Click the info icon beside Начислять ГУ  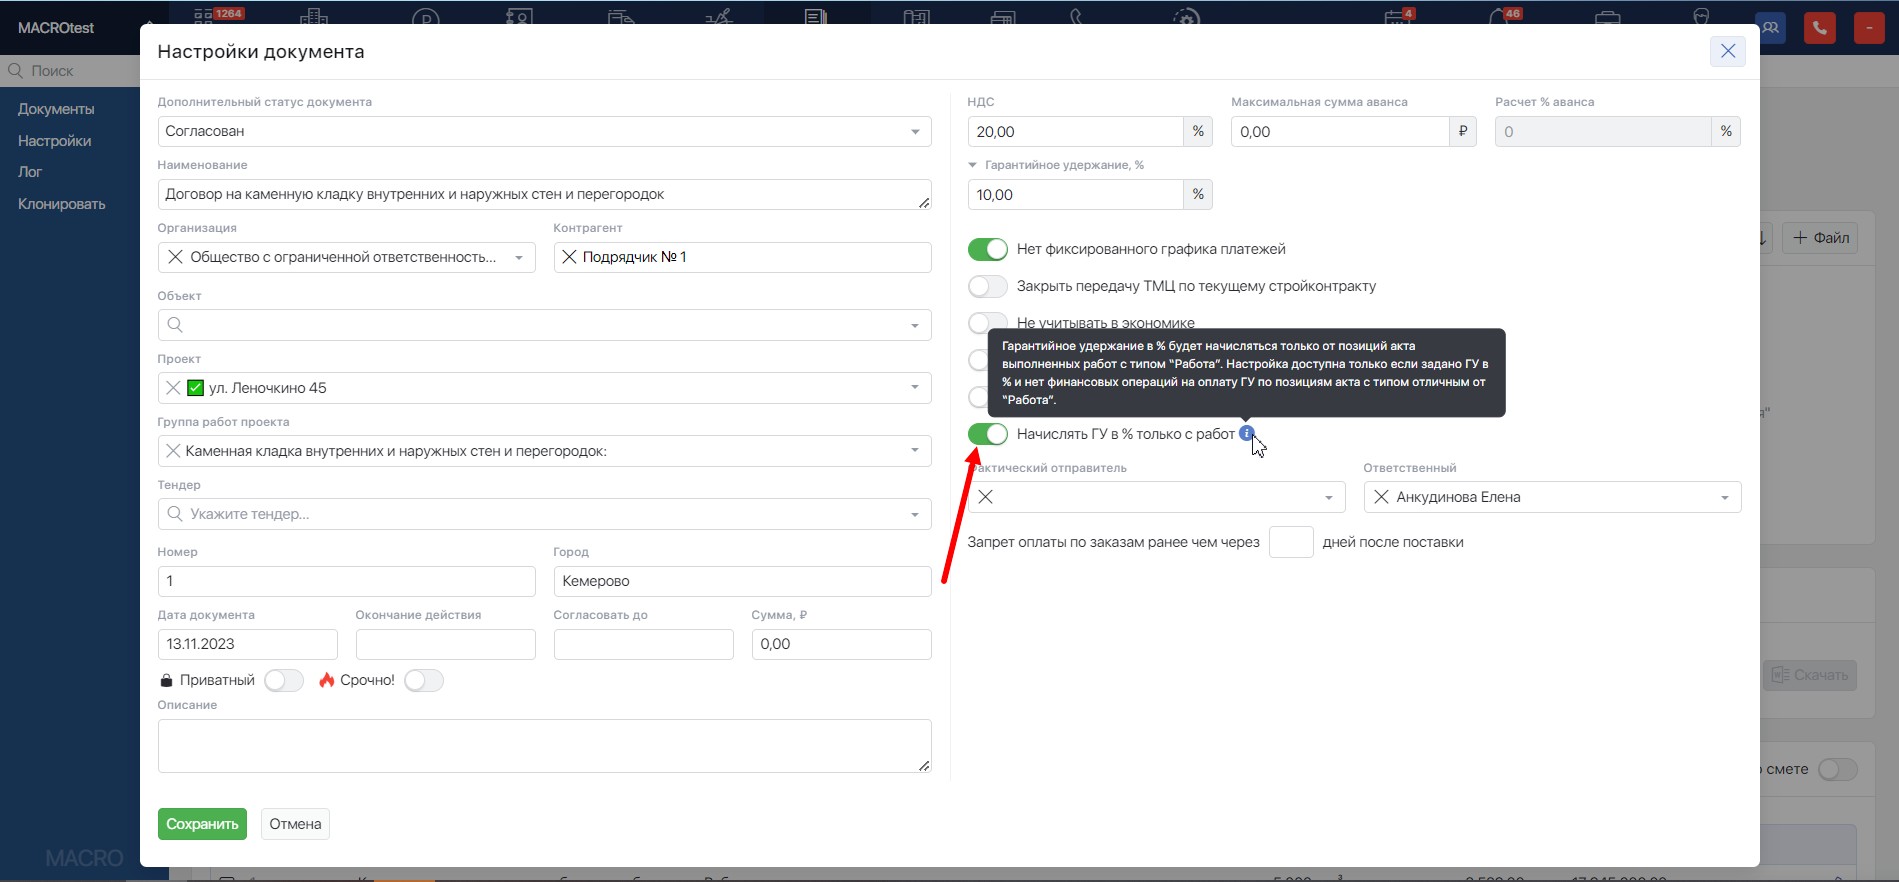[x=1246, y=433]
